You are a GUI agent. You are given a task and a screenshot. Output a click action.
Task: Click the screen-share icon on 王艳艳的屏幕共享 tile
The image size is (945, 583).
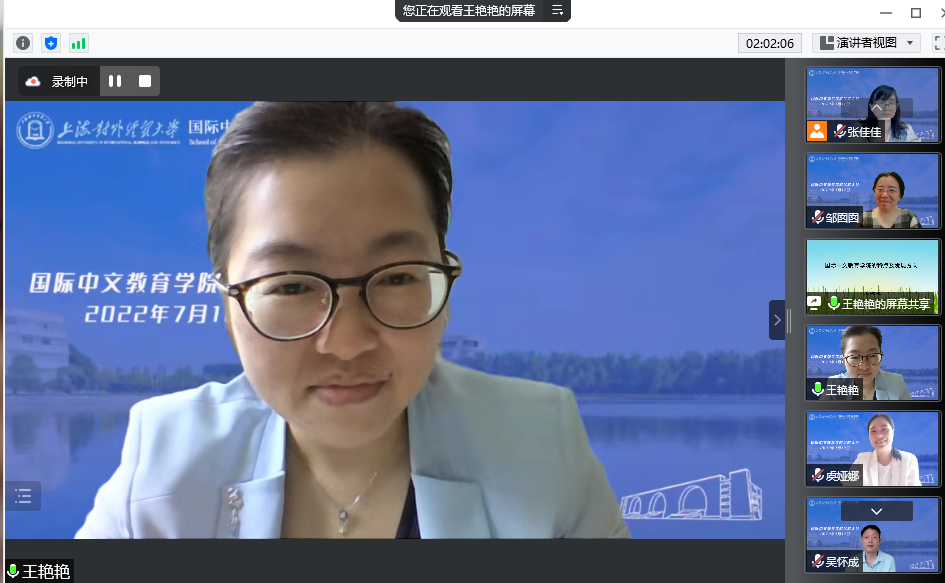[815, 303]
